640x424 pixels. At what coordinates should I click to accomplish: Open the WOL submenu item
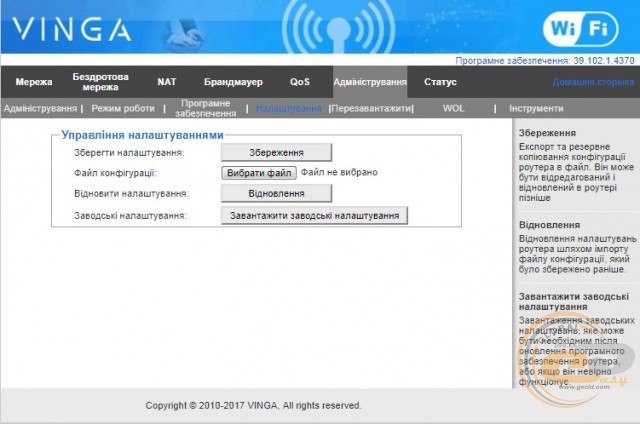(x=454, y=108)
